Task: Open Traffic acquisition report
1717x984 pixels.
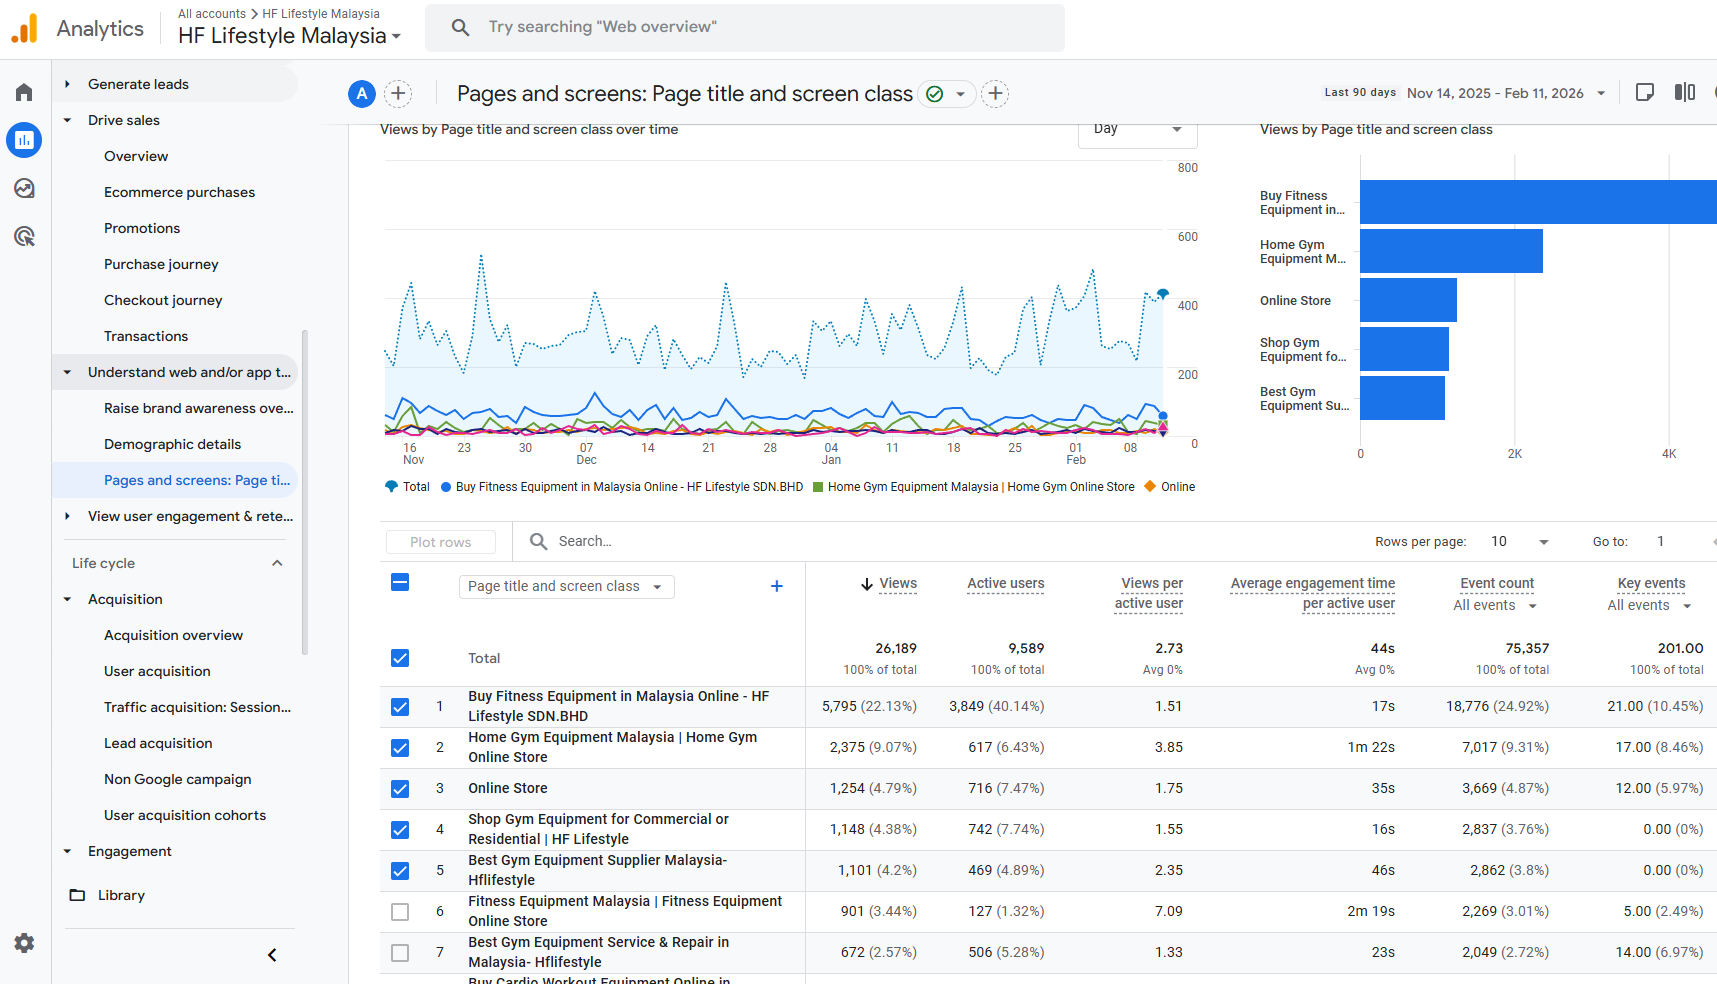Action: click(197, 707)
